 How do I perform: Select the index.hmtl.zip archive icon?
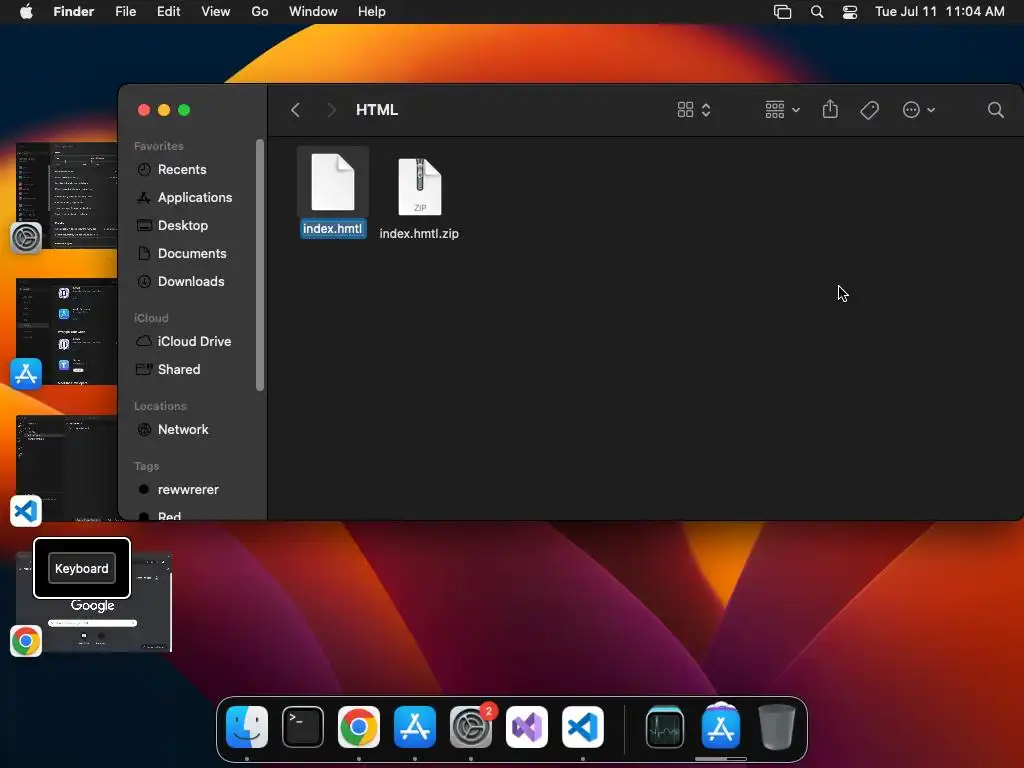pos(420,186)
